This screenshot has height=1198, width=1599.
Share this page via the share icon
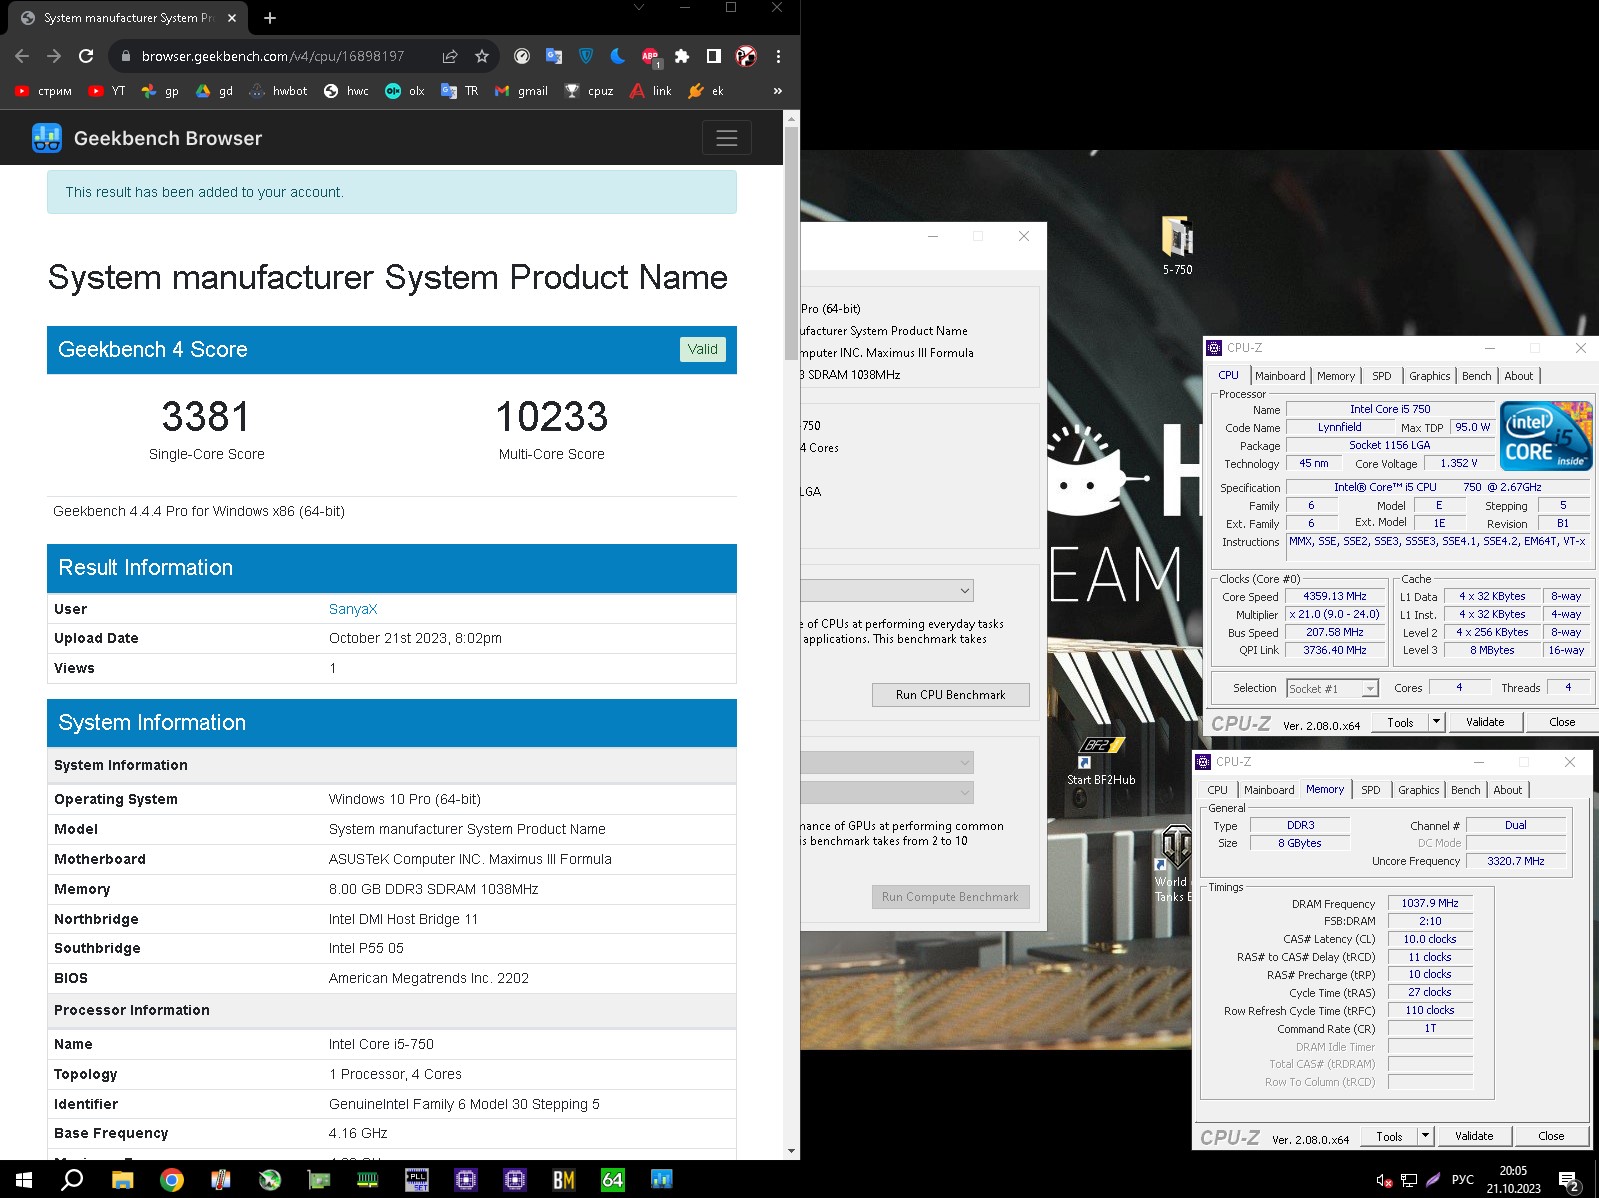tap(450, 56)
